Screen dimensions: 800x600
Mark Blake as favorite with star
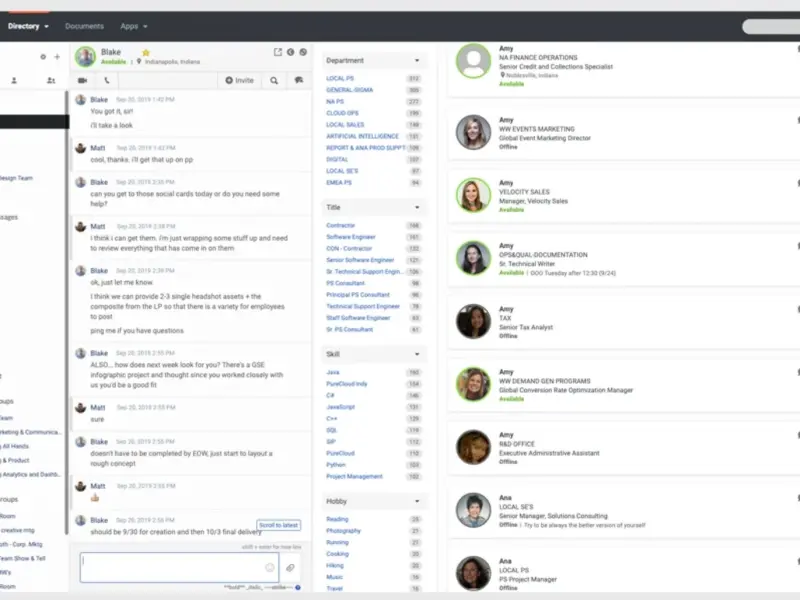click(146, 53)
